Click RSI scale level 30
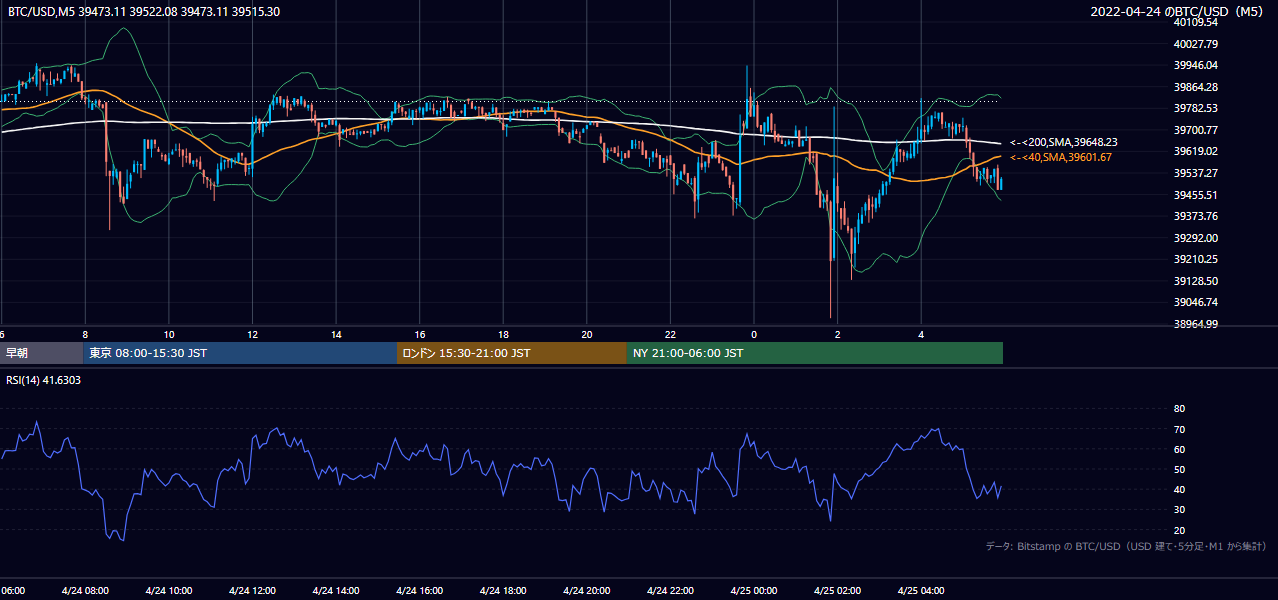1278x600 pixels. (1180, 510)
